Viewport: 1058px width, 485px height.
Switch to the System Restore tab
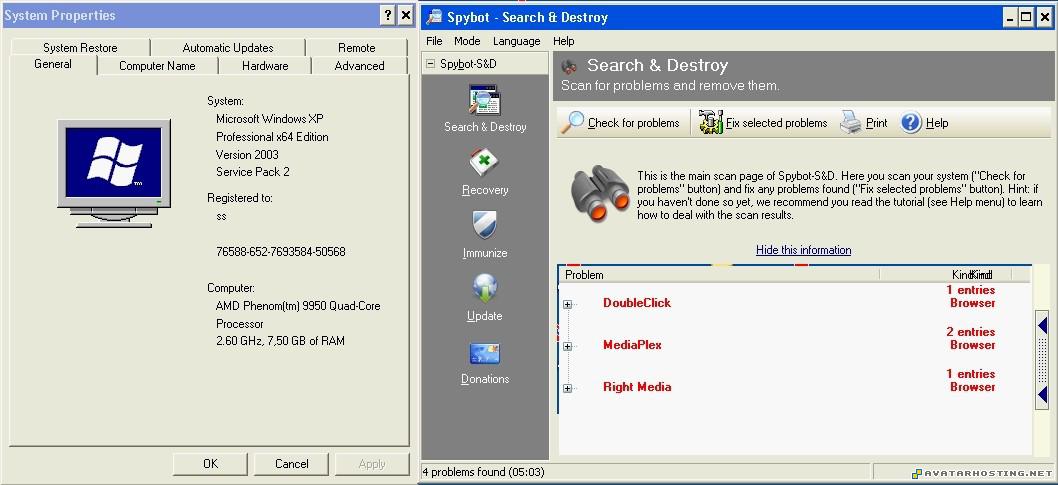80,48
